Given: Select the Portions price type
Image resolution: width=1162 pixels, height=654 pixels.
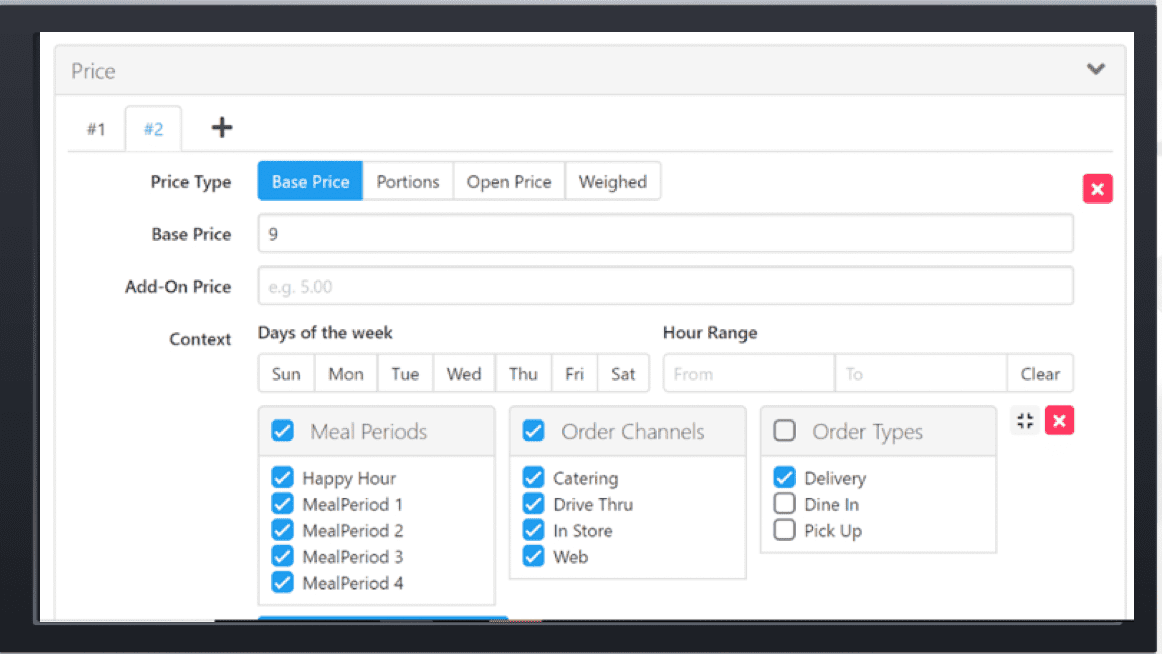Looking at the screenshot, I should tap(408, 181).
